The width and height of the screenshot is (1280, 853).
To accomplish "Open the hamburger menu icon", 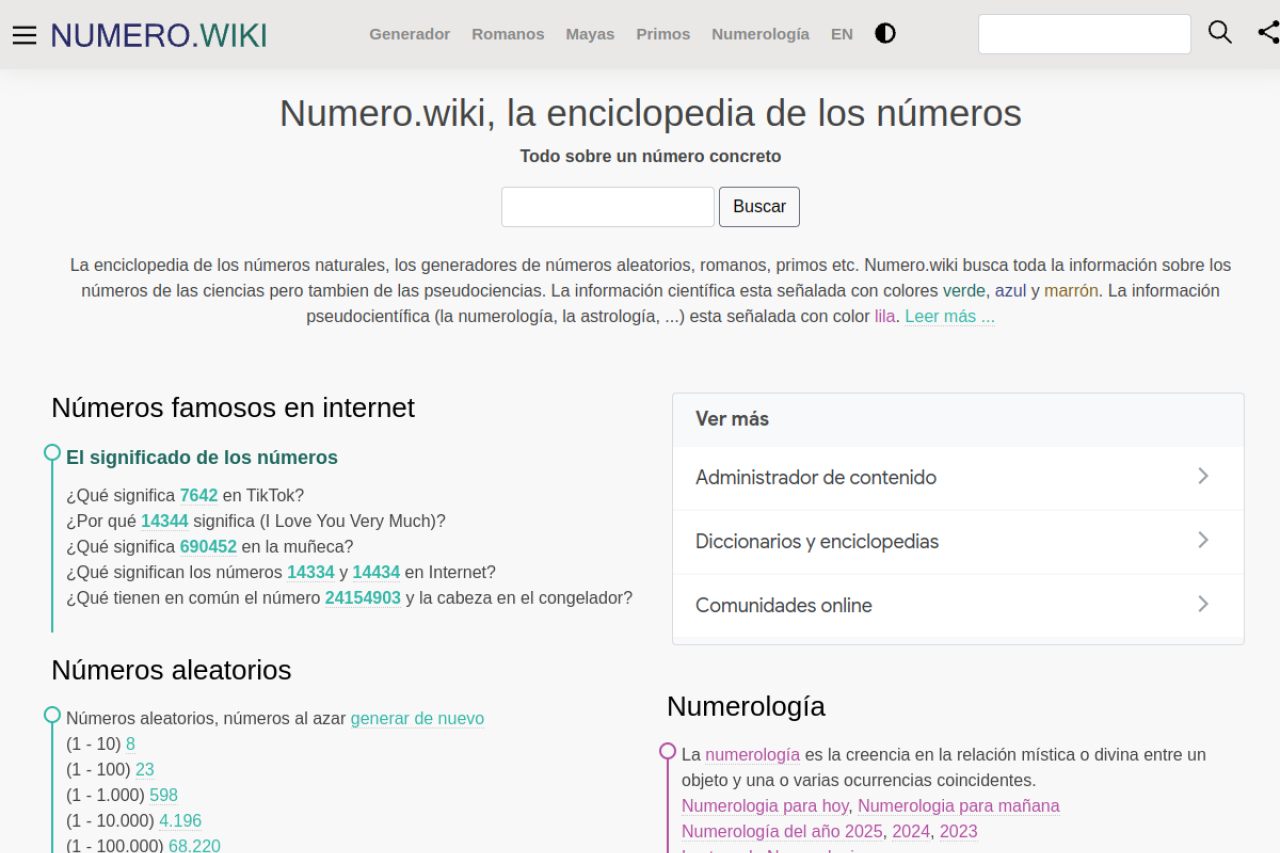I will [24, 35].
